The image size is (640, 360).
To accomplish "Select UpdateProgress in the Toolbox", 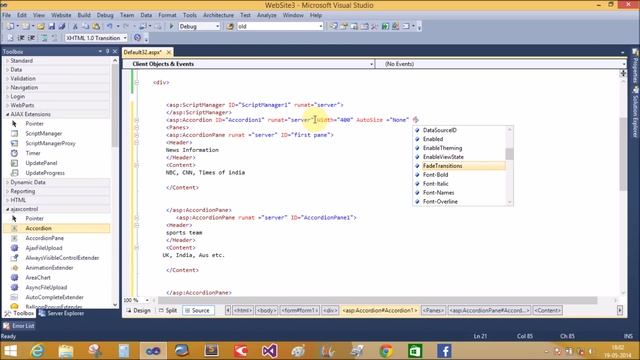I will [x=45, y=173].
